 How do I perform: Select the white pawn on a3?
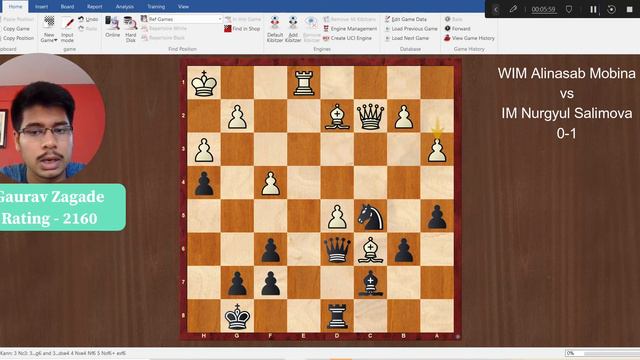pyautogui.click(x=437, y=150)
